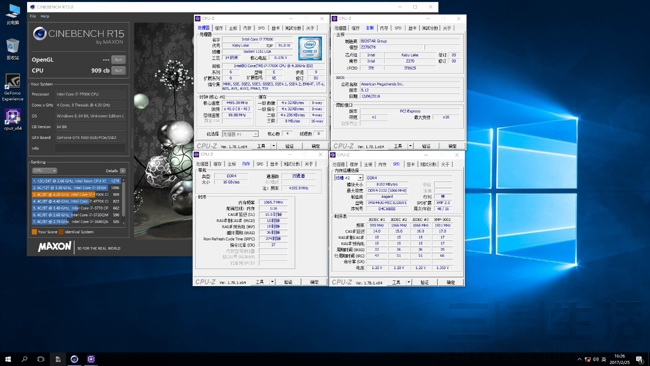
Task: Switch to 关于 tab in CPU-Z mainboard window
Action: (x=446, y=28)
